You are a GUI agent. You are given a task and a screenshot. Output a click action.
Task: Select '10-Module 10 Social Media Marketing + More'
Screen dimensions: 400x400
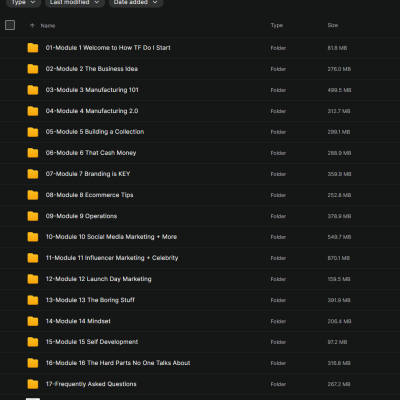111,237
